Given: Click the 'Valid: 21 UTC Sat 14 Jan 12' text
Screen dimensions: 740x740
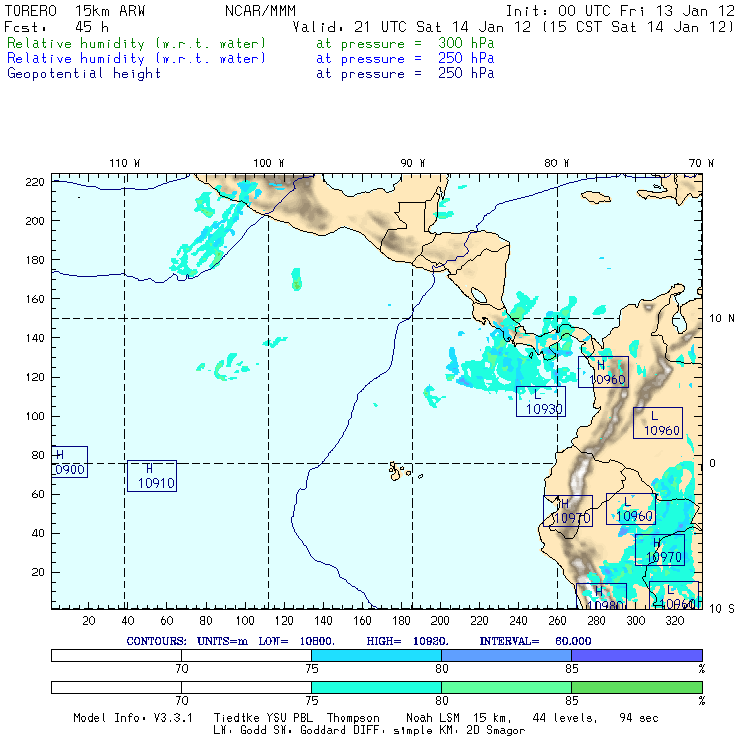Looking at the screenshot, I should pyautogui.click(x=412, y=27).
